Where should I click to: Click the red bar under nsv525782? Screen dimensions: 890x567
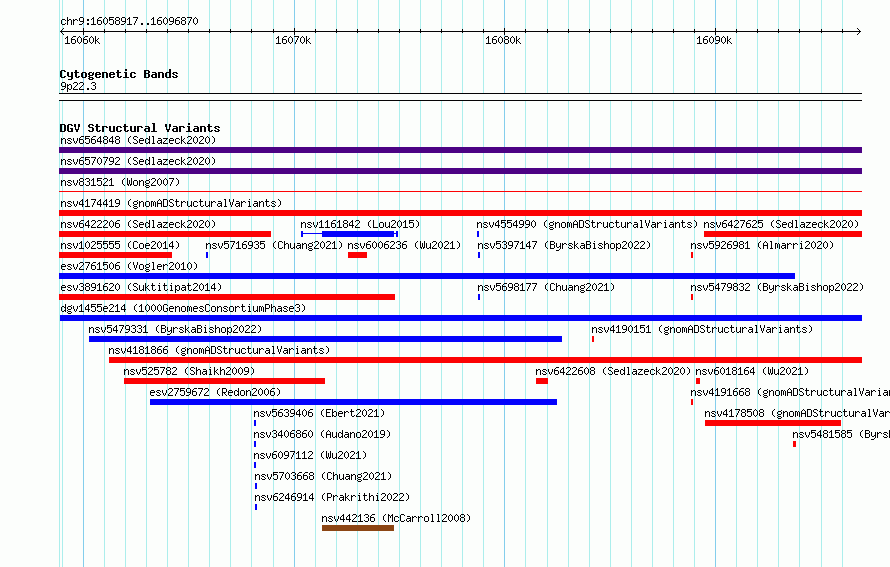coord(224,381)
